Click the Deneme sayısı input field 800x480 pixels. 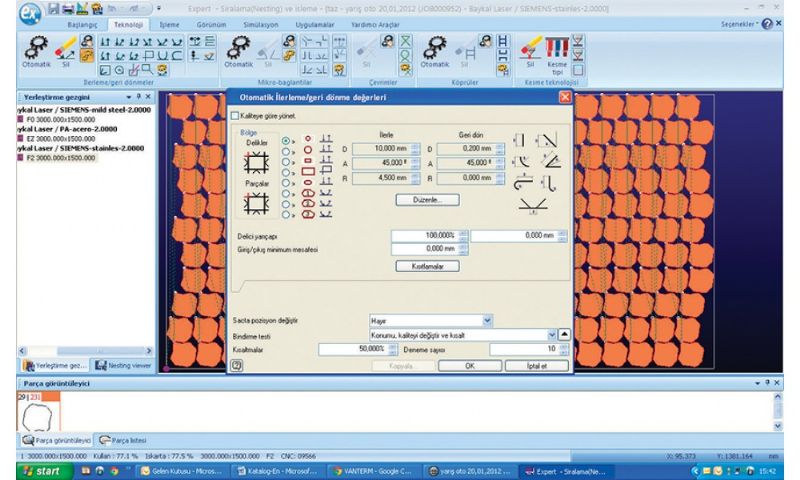(x=522, y=349)
